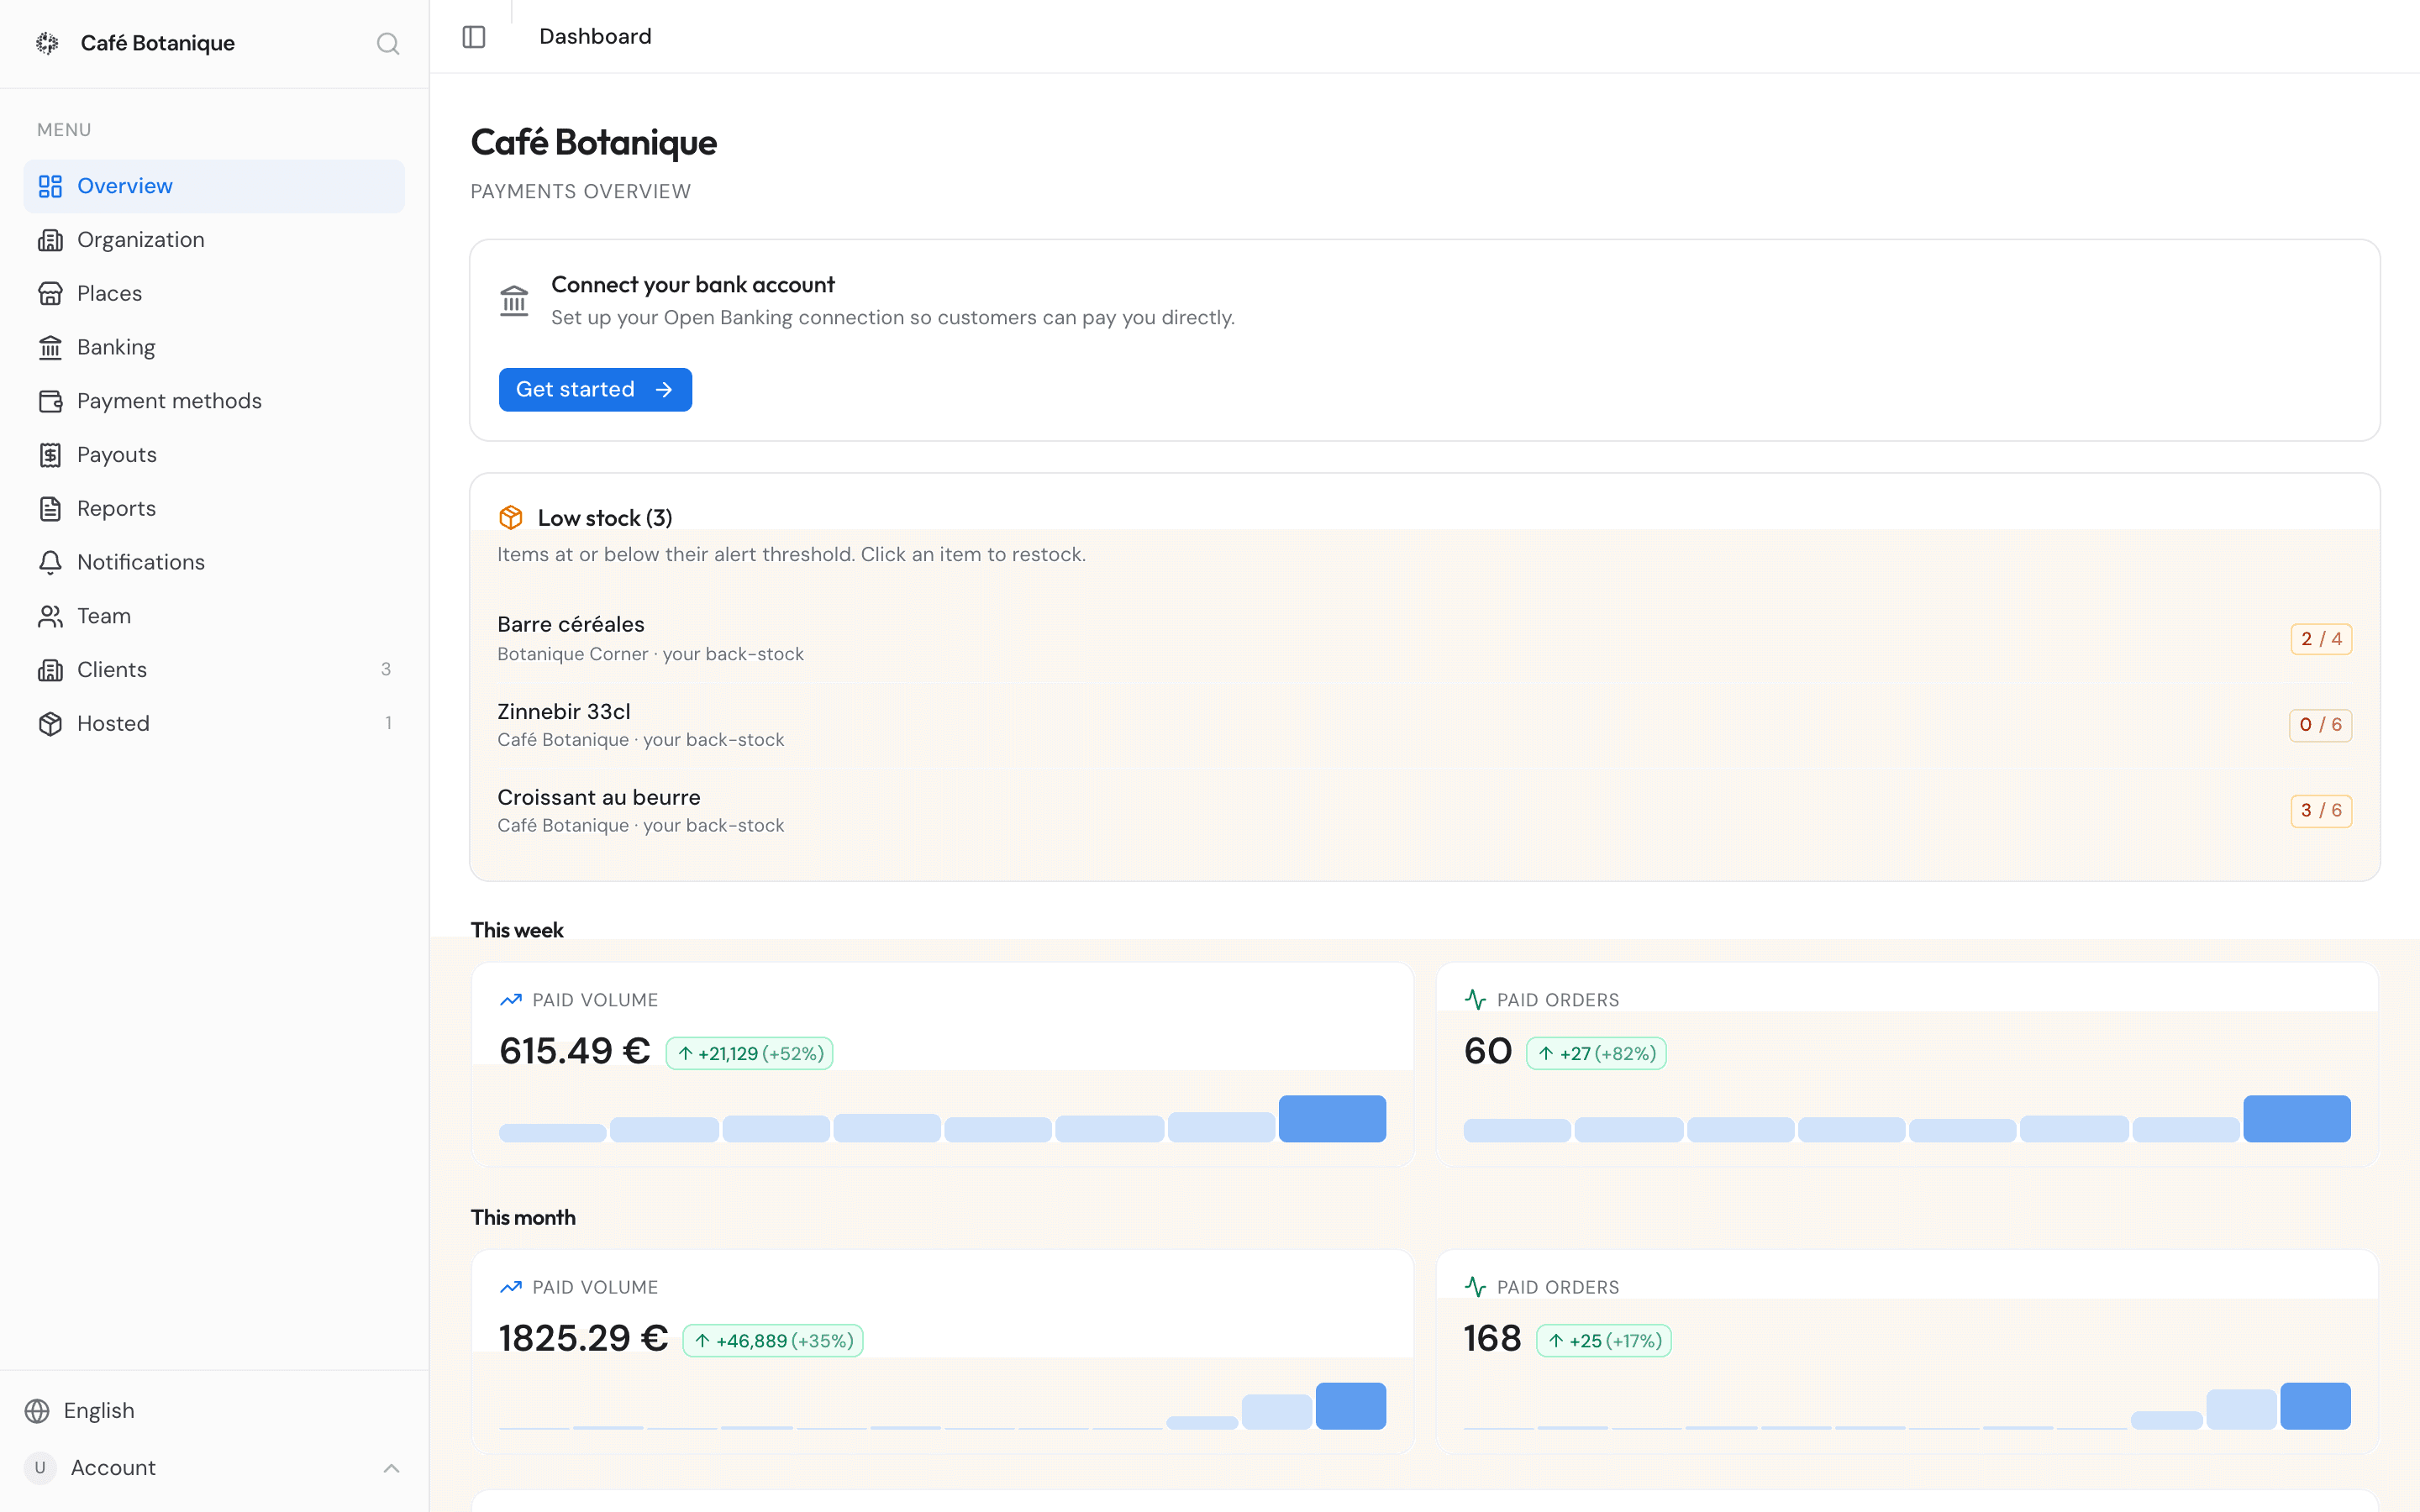Expand the Account menu chevron

click(391, 1468)
